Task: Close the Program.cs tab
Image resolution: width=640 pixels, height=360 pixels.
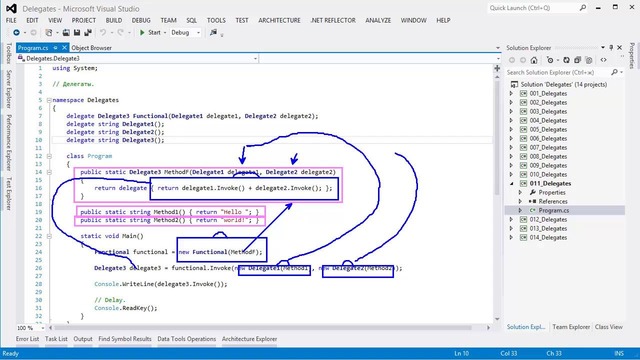Action: click(64, 48)
